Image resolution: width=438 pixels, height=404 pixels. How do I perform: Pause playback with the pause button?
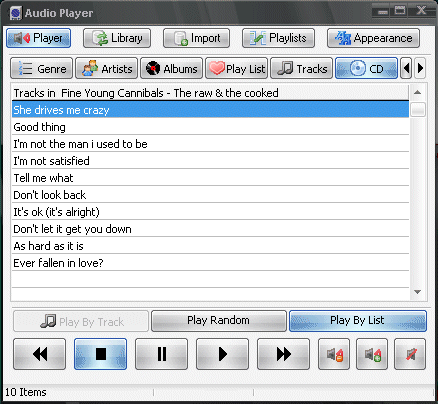[x=162, y=354]
